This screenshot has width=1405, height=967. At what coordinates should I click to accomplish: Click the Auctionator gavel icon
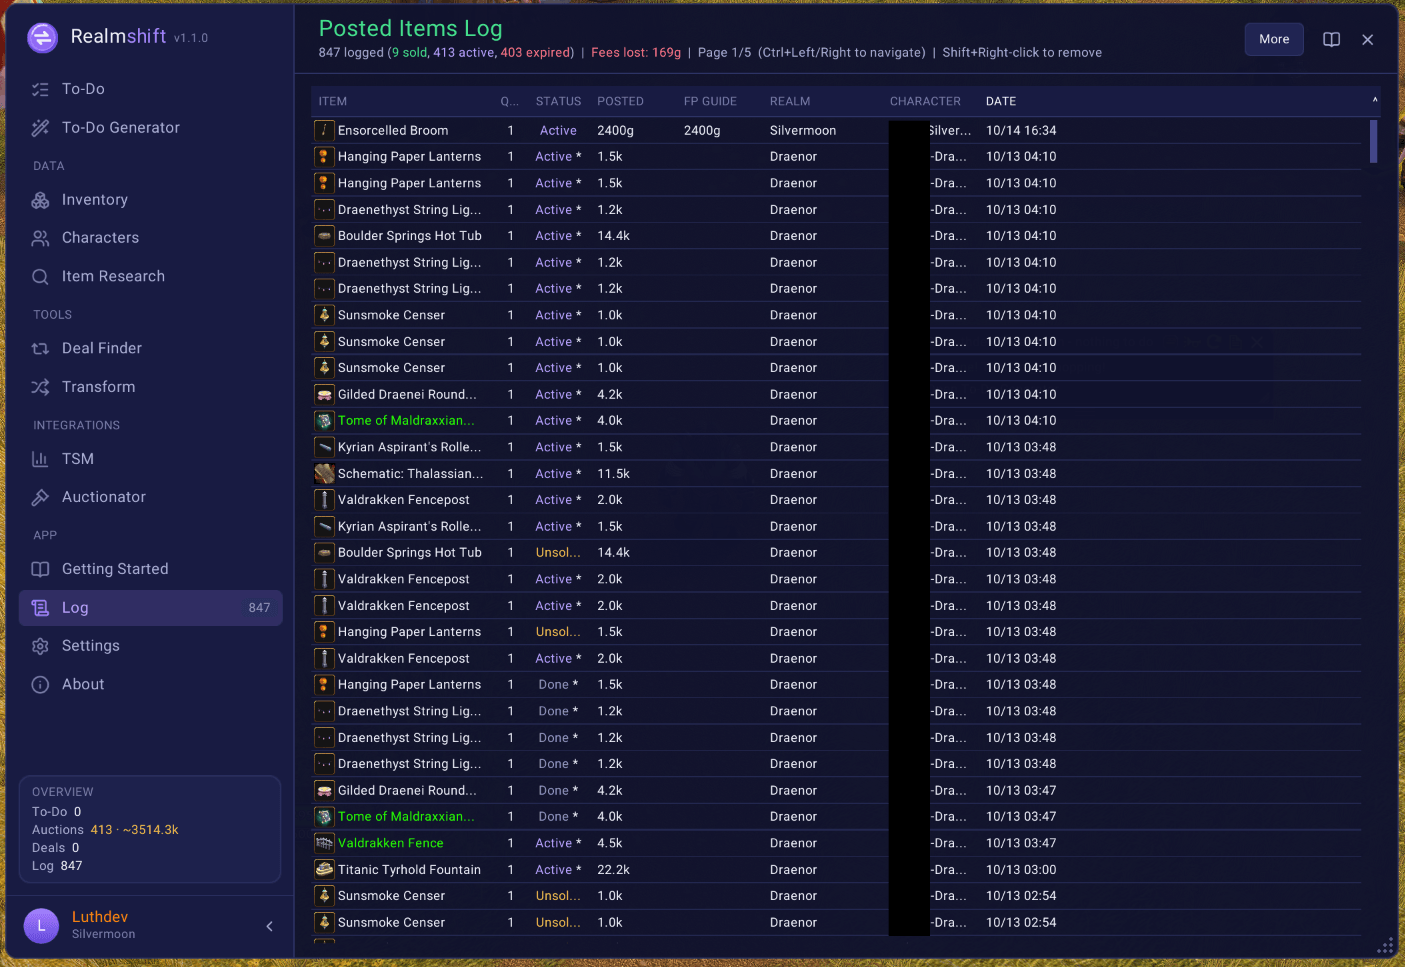click(40, 497)
